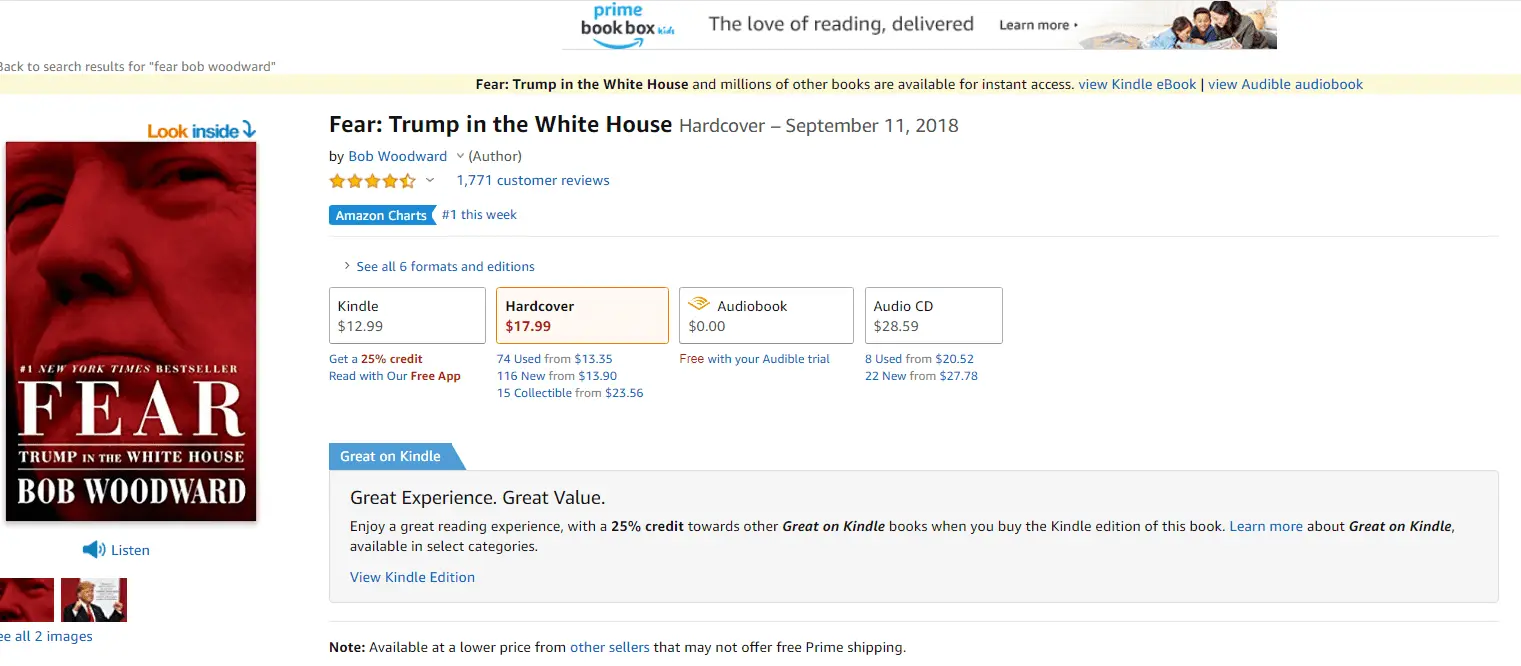The width and height of the screenshot is (1521, 666).
Task: Click the main Fear book cover image
Action: pyautogui.click(x=131, y=331)
